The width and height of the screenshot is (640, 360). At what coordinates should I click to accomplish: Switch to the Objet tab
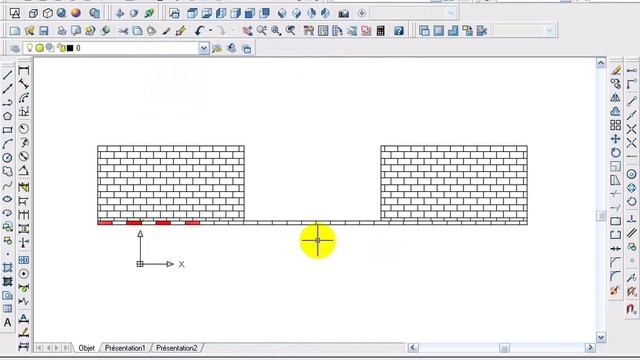86,348
